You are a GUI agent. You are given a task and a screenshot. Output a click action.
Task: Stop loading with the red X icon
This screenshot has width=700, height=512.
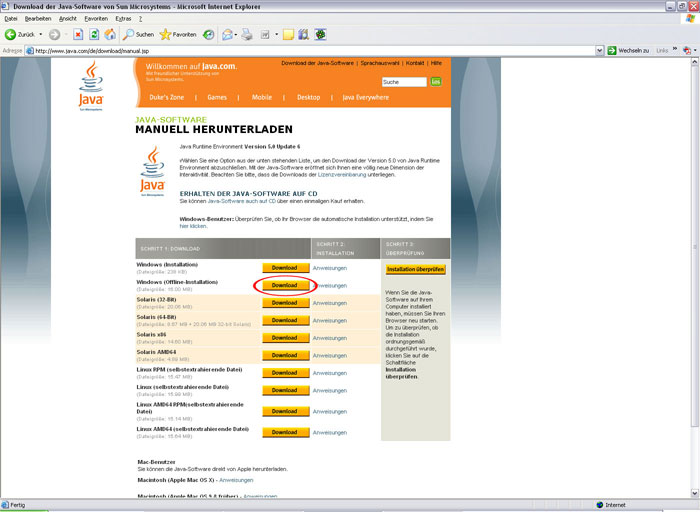(x=78, y=34)
